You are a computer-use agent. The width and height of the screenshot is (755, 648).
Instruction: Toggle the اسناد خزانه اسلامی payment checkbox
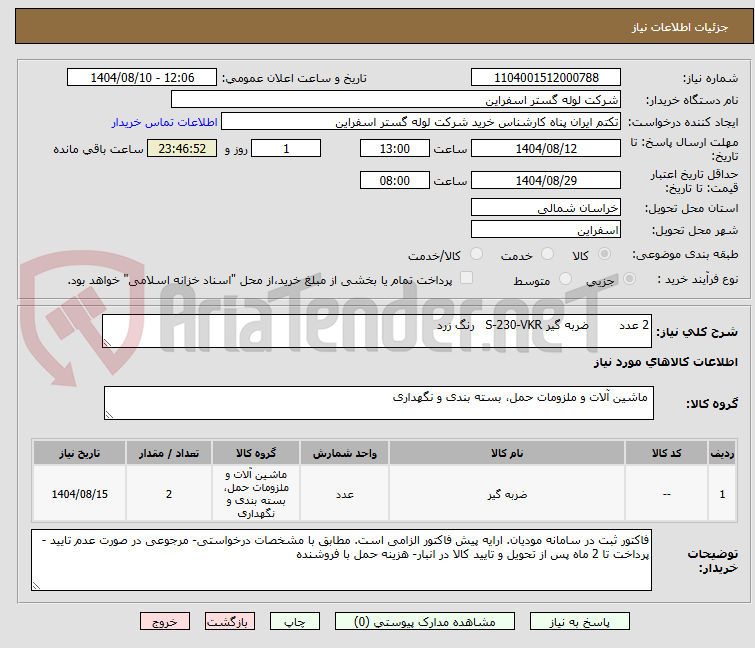[466, 278]
